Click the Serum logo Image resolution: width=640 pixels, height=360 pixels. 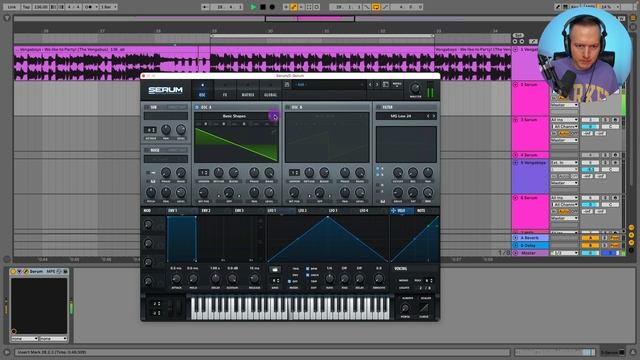(x=165, y=90)
